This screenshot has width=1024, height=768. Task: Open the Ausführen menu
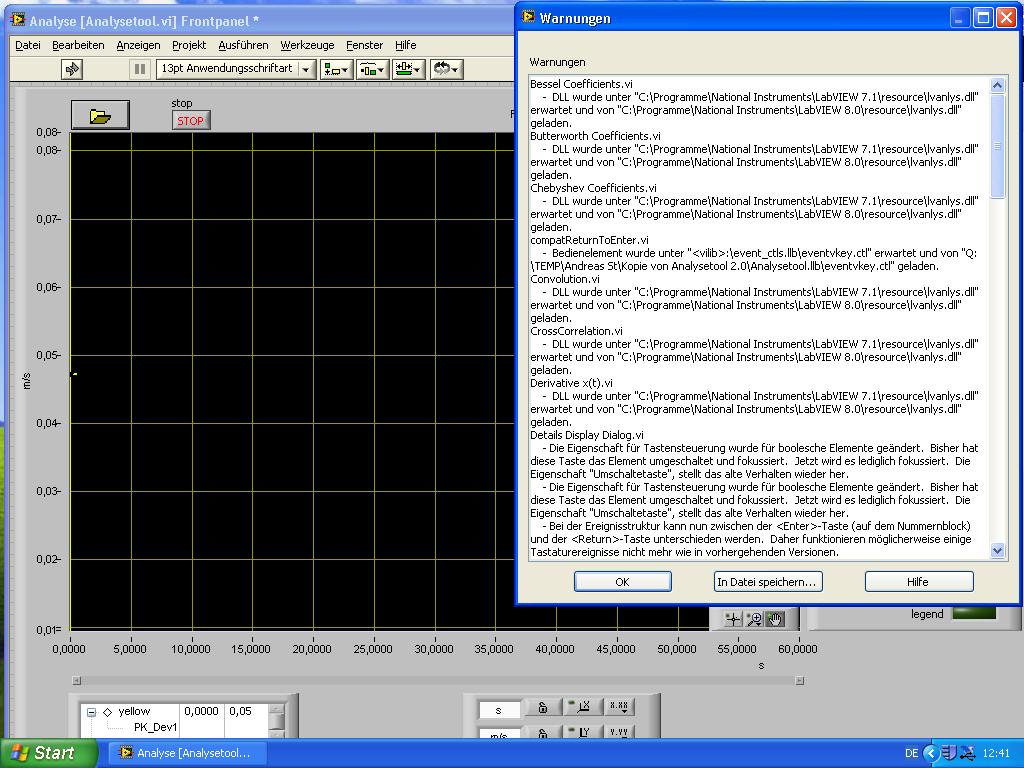[x=243, y=45]
